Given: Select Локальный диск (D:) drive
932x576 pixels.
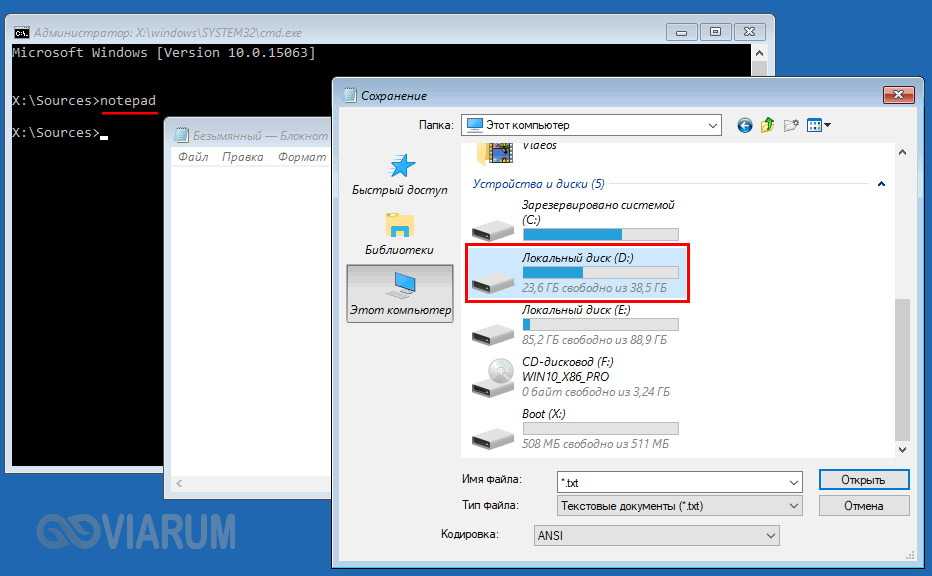Looking at the screenshot, I should [578, 273].
